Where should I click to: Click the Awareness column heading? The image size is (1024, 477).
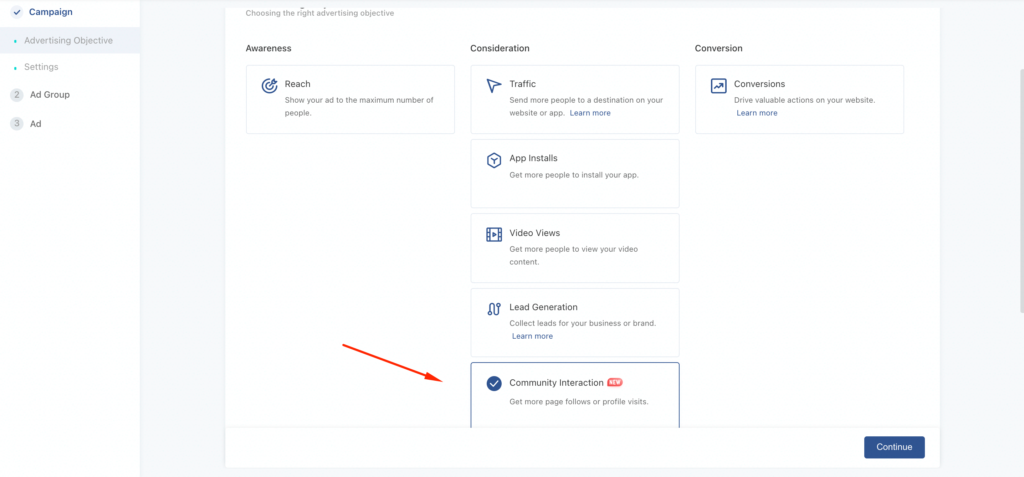[x=268, y=48]
